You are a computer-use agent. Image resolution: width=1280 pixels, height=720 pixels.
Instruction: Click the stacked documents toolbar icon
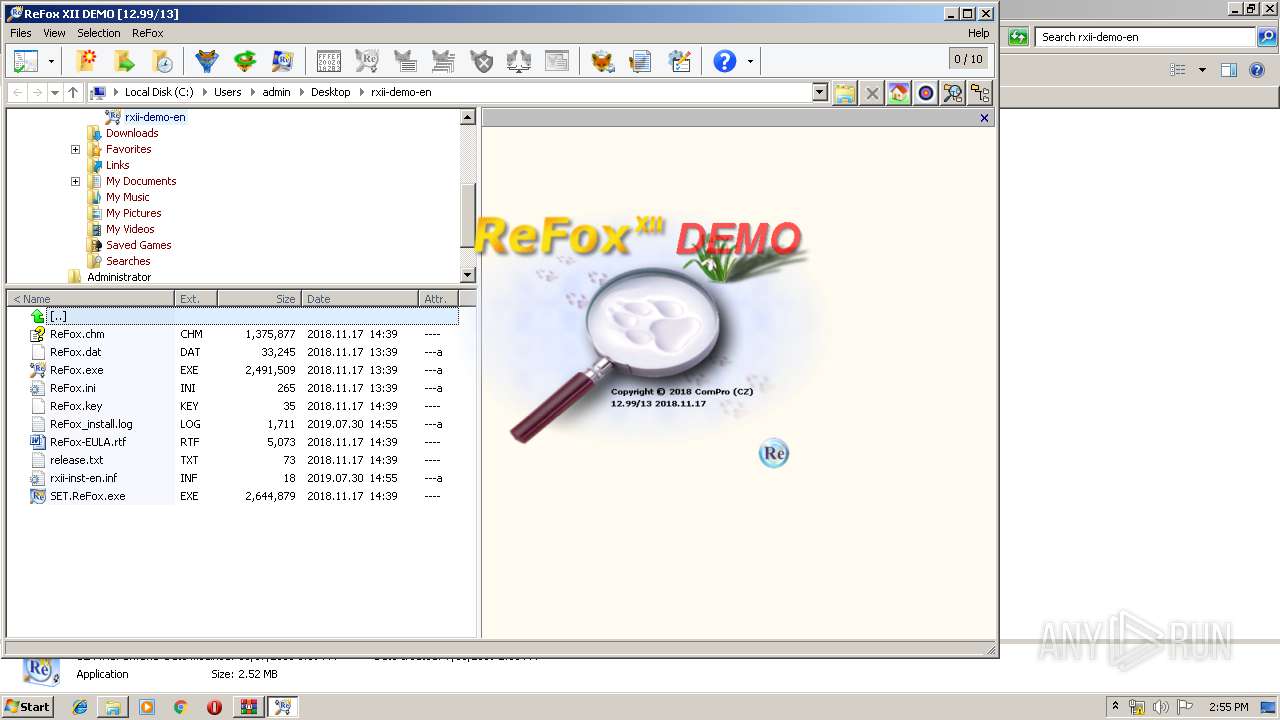click(x=640, y=61)
